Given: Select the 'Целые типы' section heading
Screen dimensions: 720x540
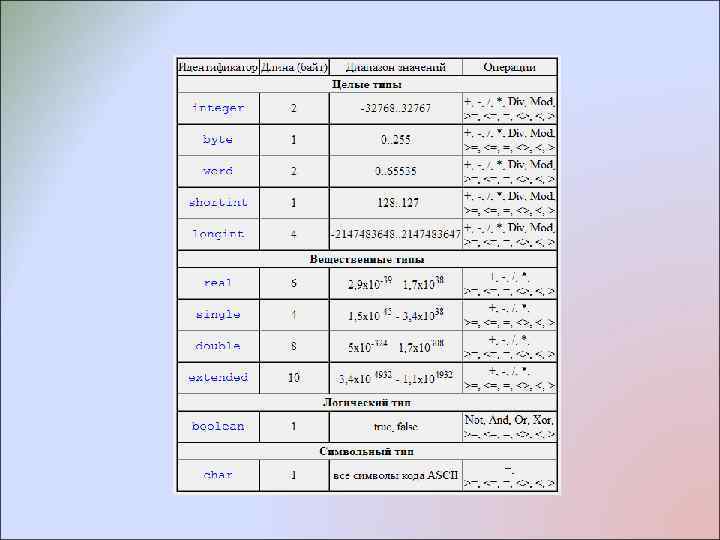Looking at the screenshot, I should pos(366,84).
